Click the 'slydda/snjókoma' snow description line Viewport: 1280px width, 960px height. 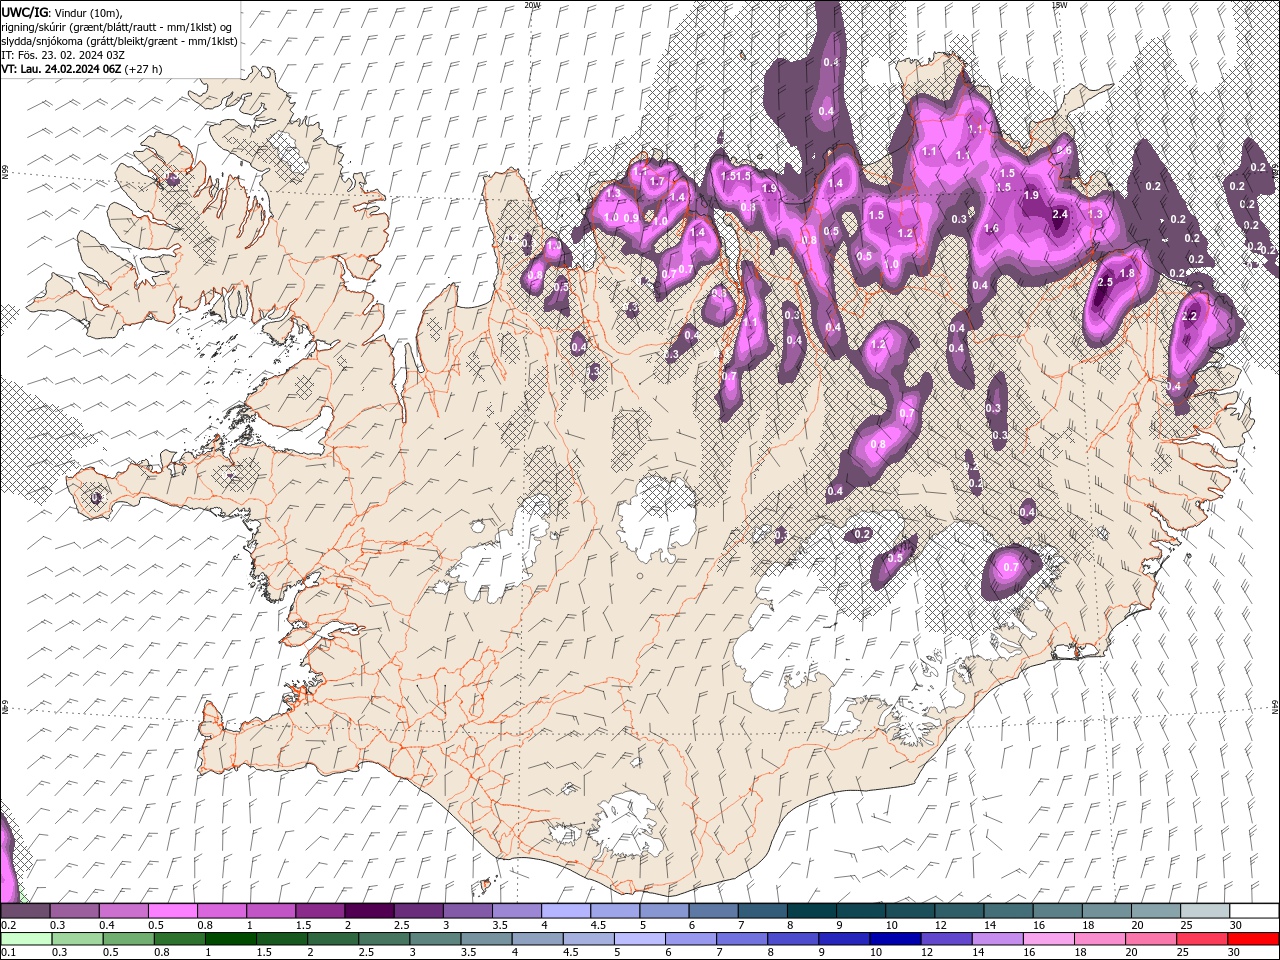[119, 41]
